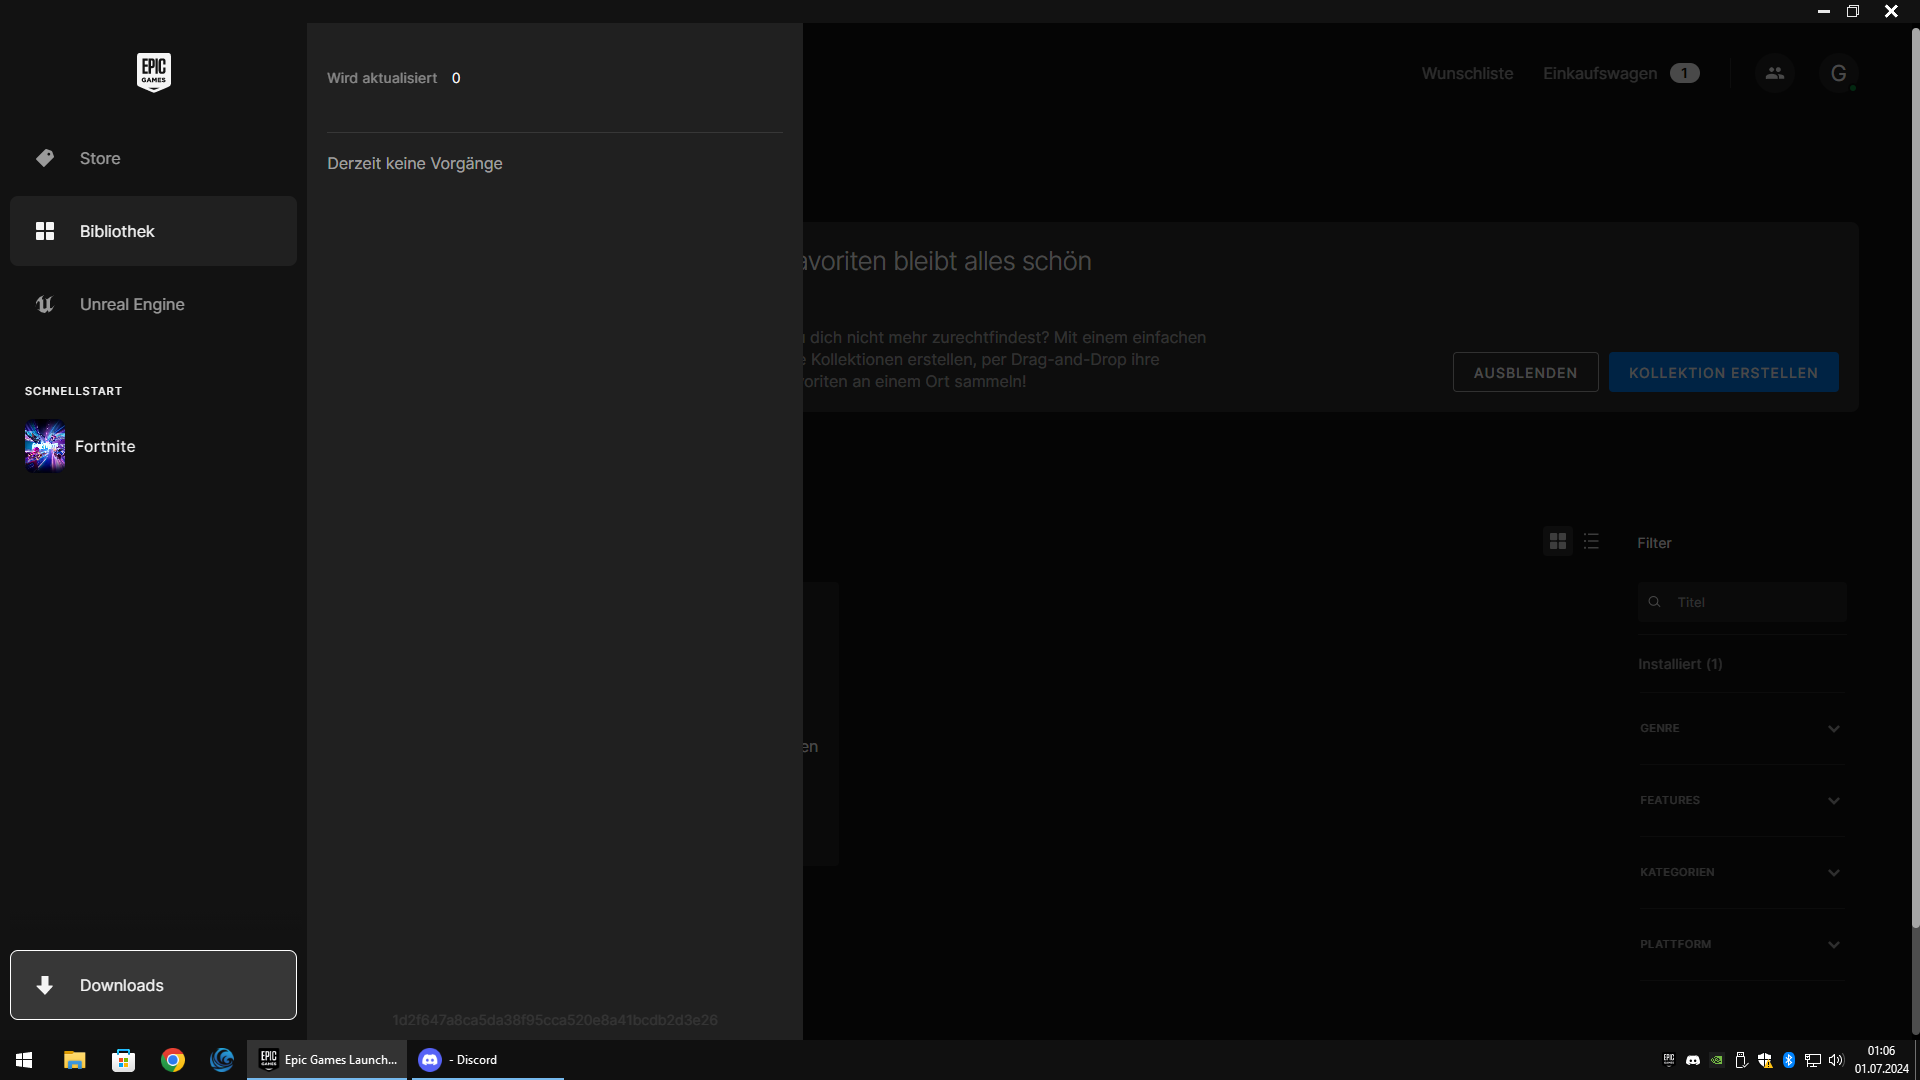Screen dimensions: 1920x1080
Task: Click the network tray icon
Action: point(1813,1060)
